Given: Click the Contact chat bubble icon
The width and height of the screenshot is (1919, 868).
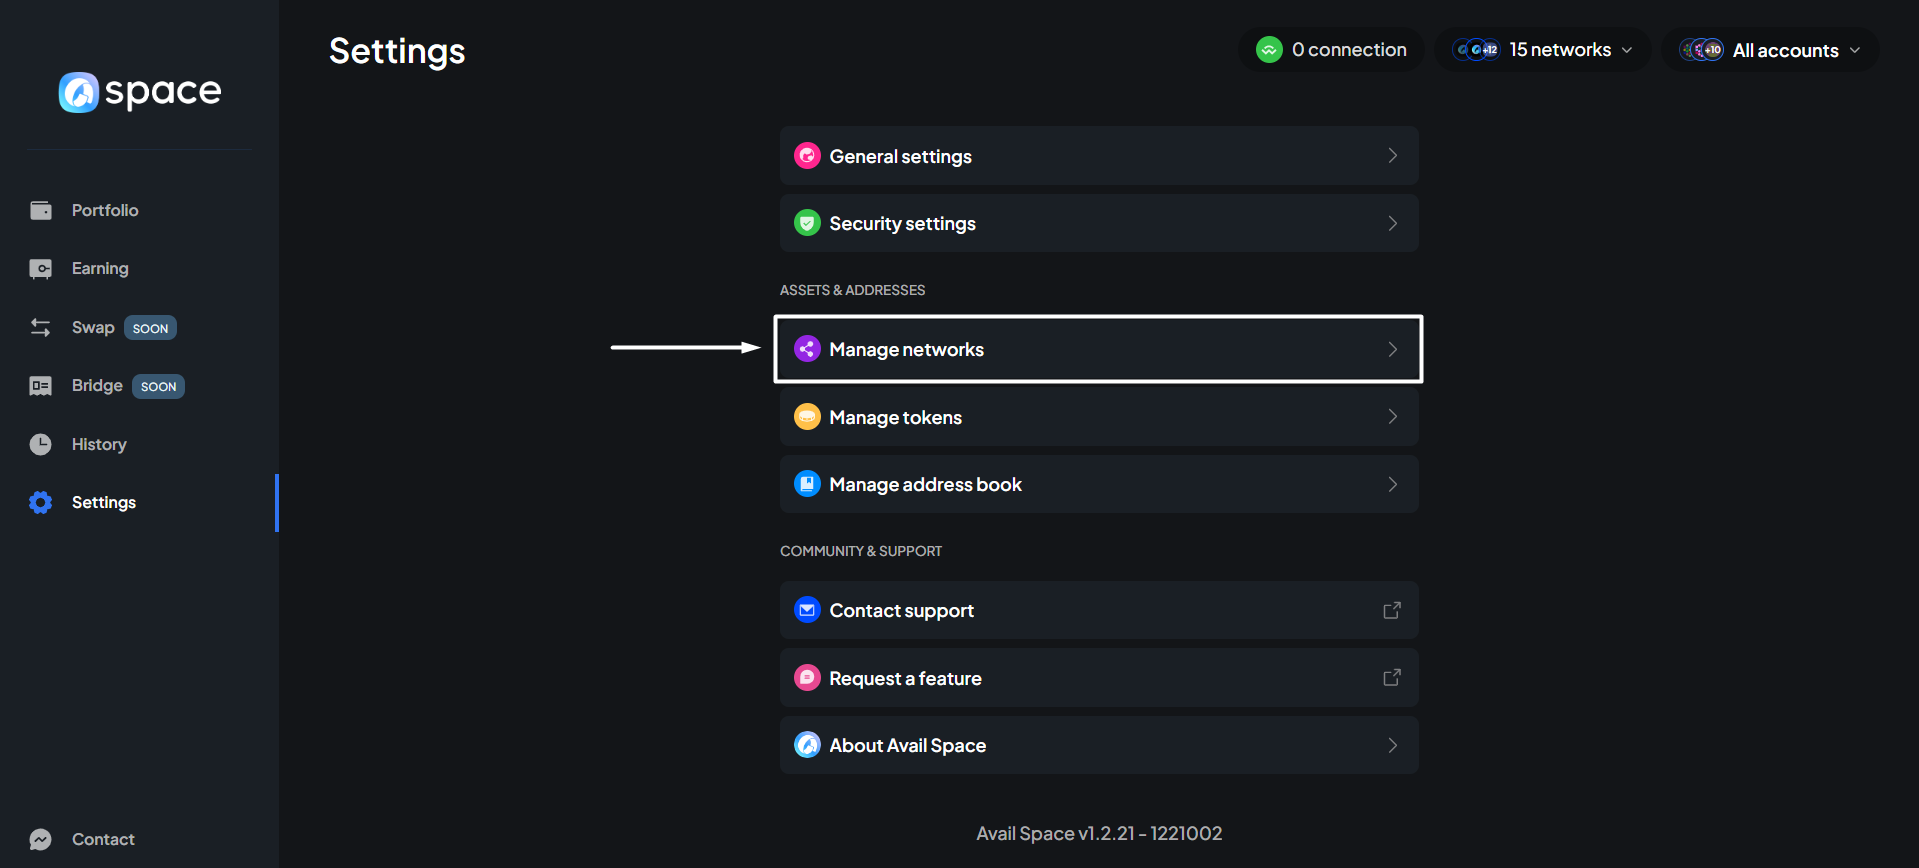Looking at the screenshot, I should (41, 839).
